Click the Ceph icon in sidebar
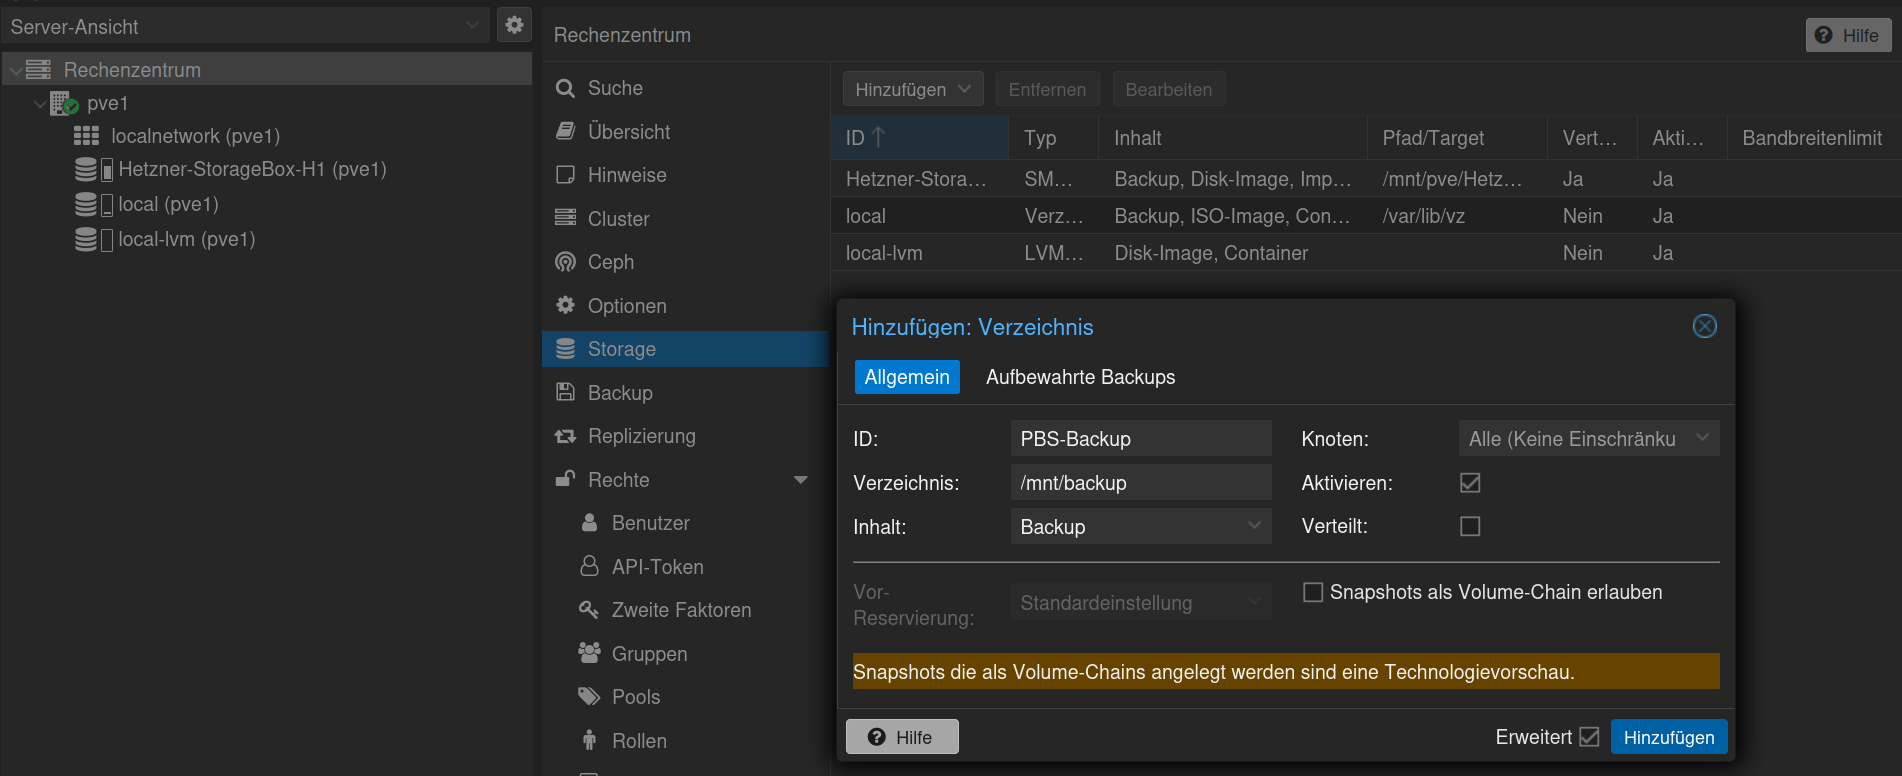Screen dimensions: 1902x776 tap(565, 262)
